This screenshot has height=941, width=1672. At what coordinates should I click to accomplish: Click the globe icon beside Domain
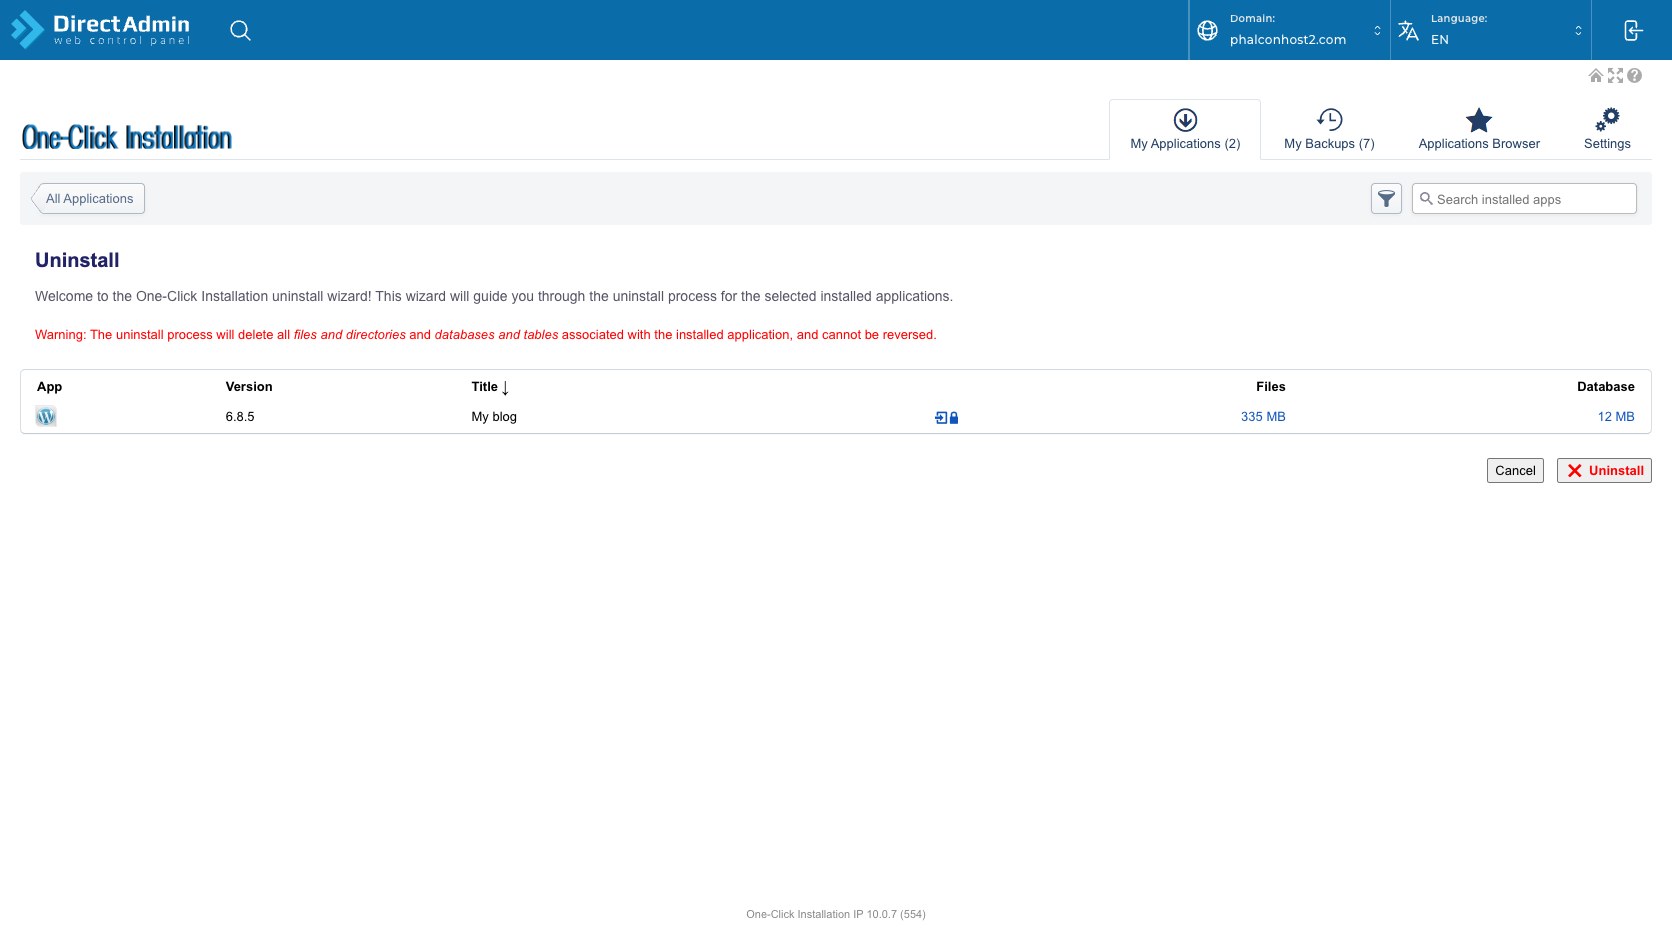coord(1207,30)
